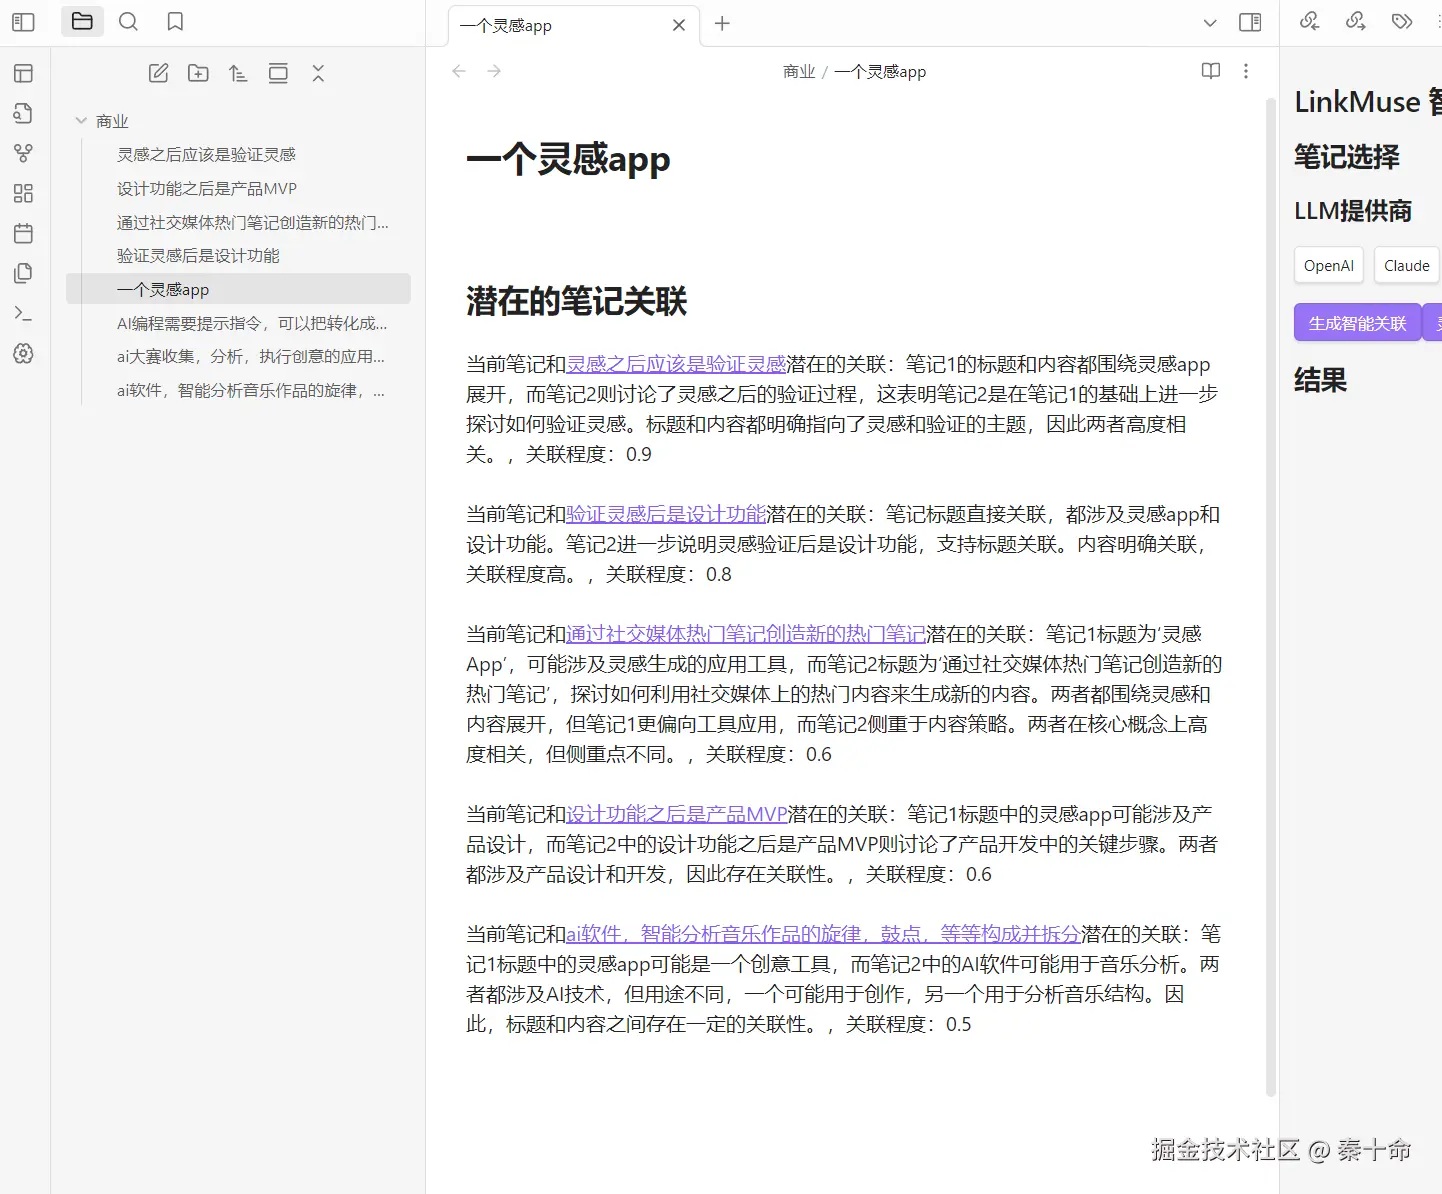Image resolution: width=1442 pixels, height=1194 pixels.
Task: Open graph view from ribbon
Action: click(x=23, y=153)
